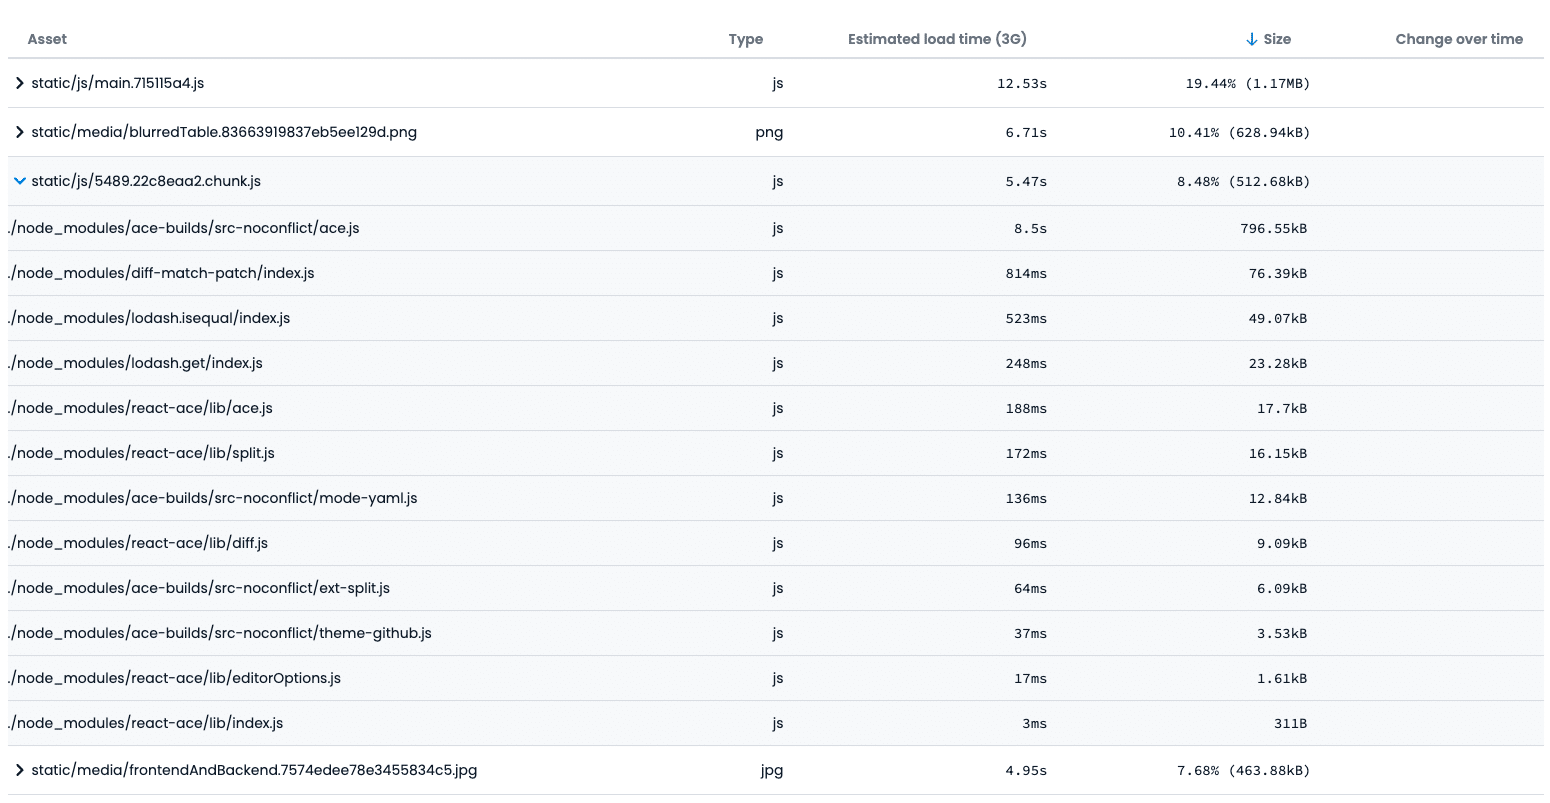The height and width of the screenshot is (803, 1550).
Task: Click ace-builds mode-yaml.js module row
Action: coord(776,498)
